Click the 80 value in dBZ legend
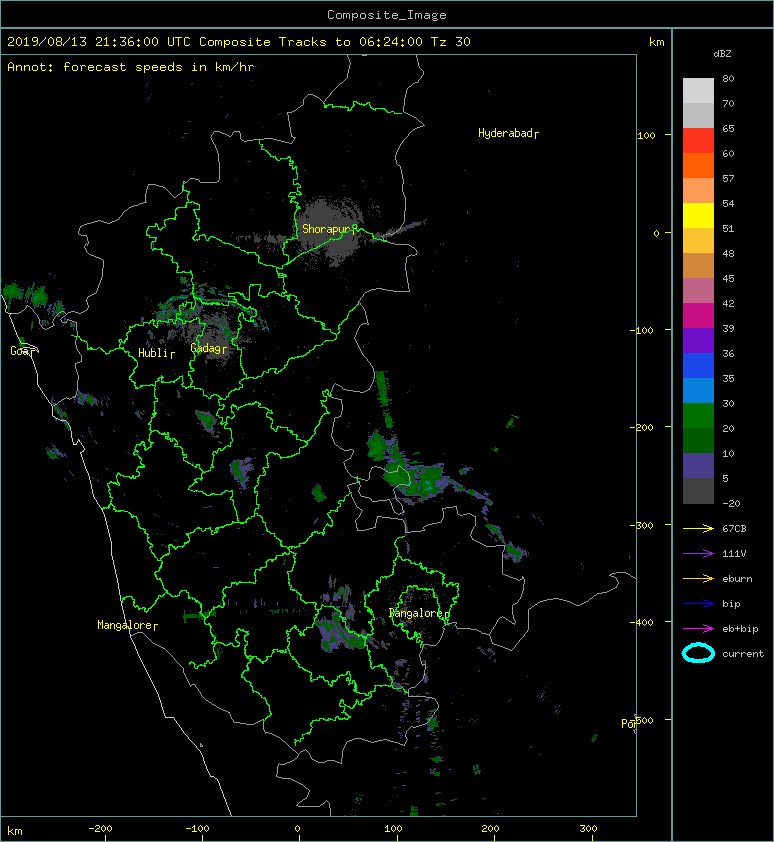The width and height of the screenshot is (774, 842). coord(728,78)
